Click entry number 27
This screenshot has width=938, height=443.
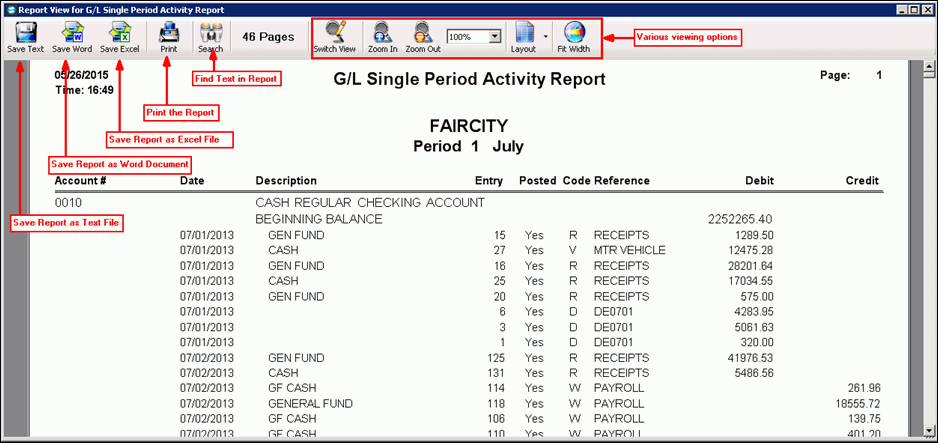(x=500, y=250)
